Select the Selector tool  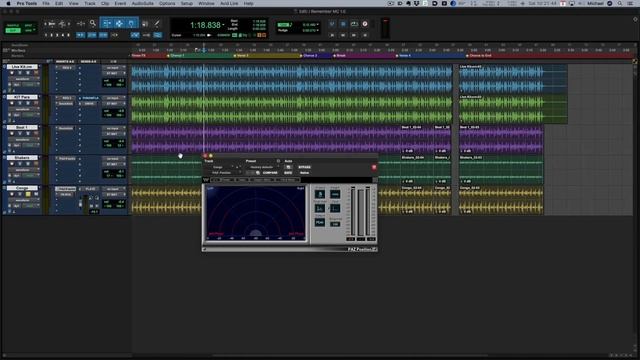tap(119, 23)
